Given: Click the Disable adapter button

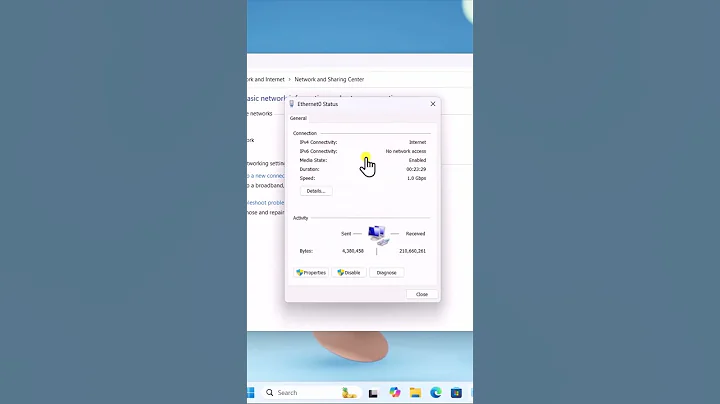Looking at the screenshot, I should tap(349, 273).
